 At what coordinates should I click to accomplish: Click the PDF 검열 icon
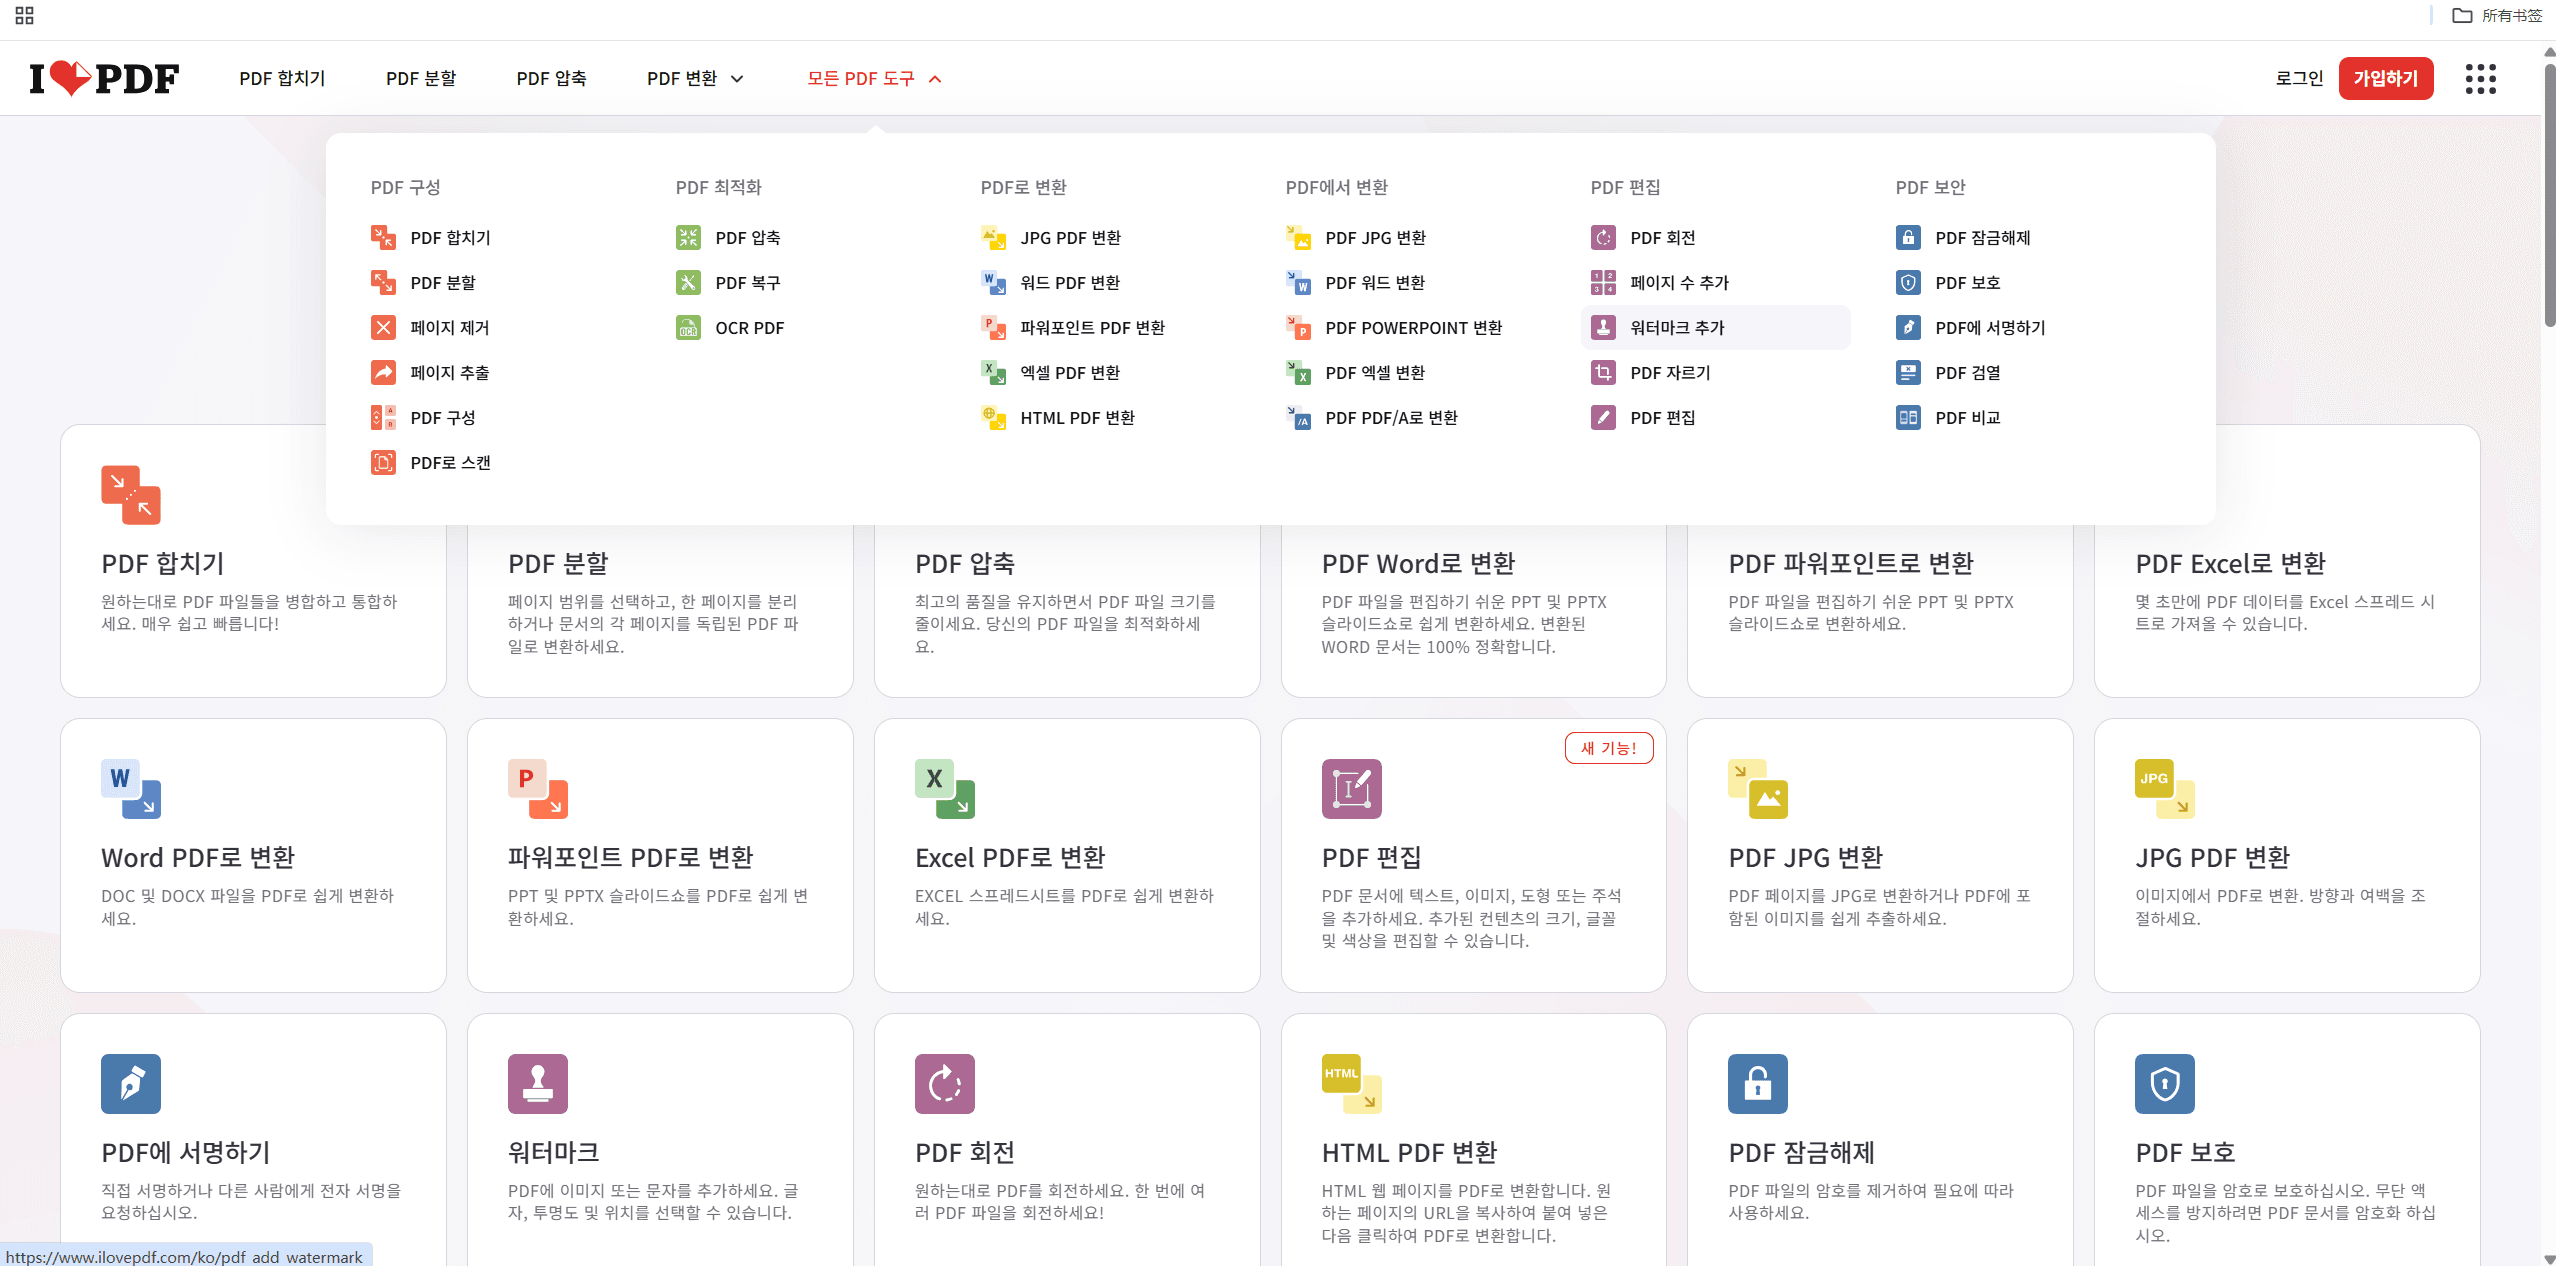point(1908,373)
